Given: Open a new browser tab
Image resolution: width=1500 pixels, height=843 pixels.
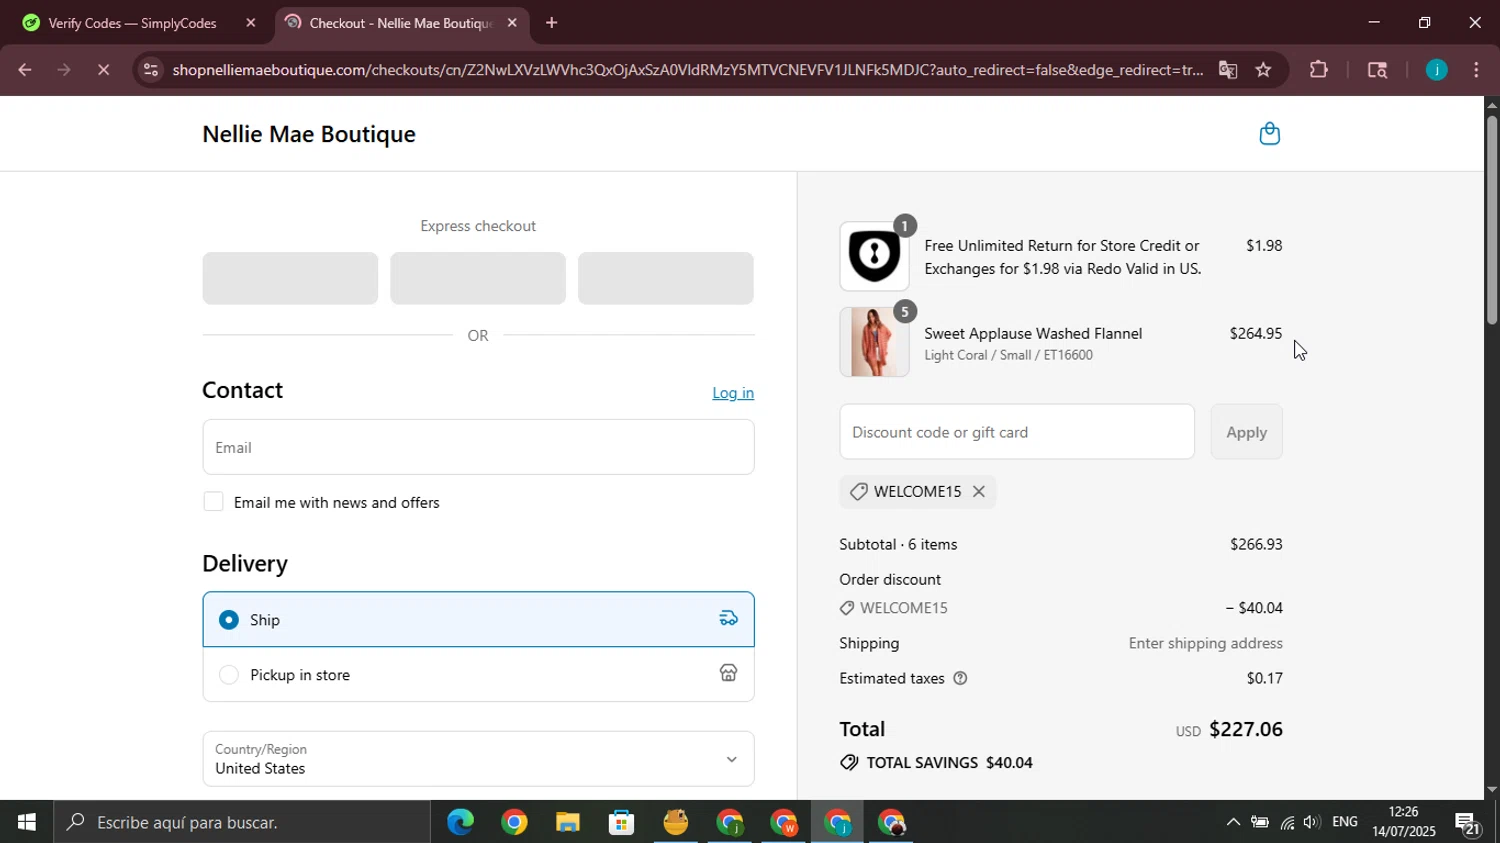Looking at the screenshot, I should tap(551, 23).
